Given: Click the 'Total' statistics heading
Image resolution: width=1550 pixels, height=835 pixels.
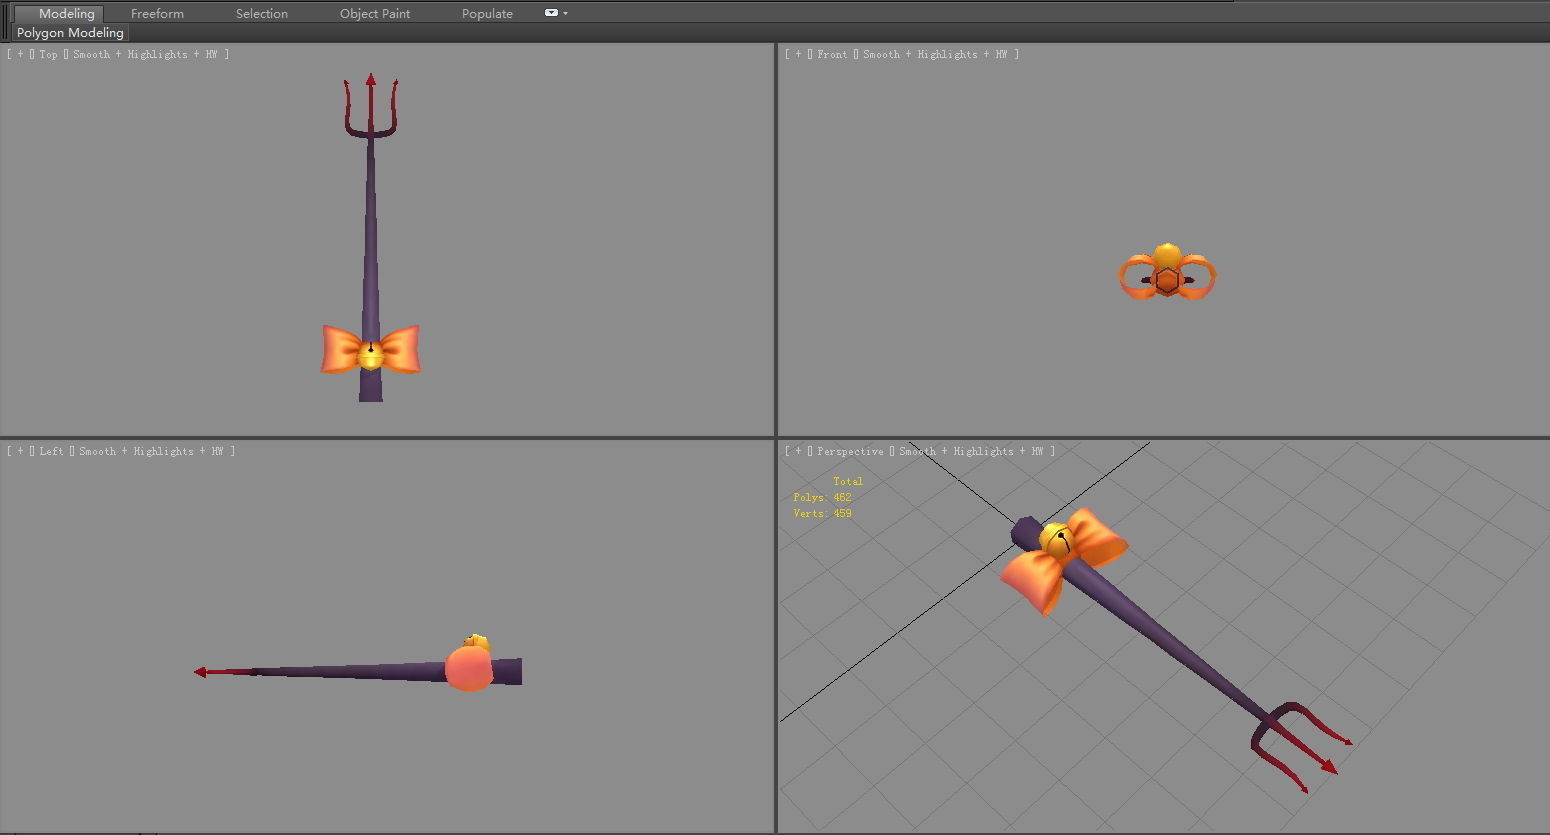Looking at the screenshot, I should coord(848,482).
